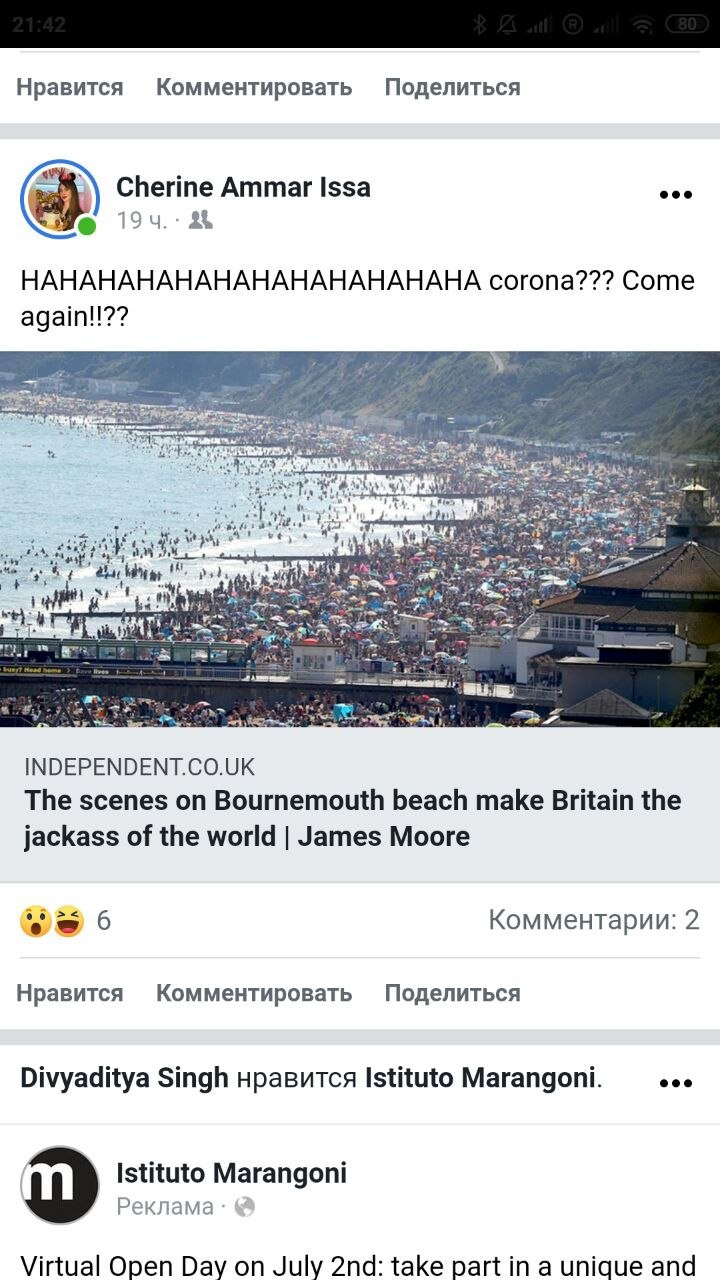Tap Комментировать on the top post
The image size is (720, 1280).
[254, 87]
